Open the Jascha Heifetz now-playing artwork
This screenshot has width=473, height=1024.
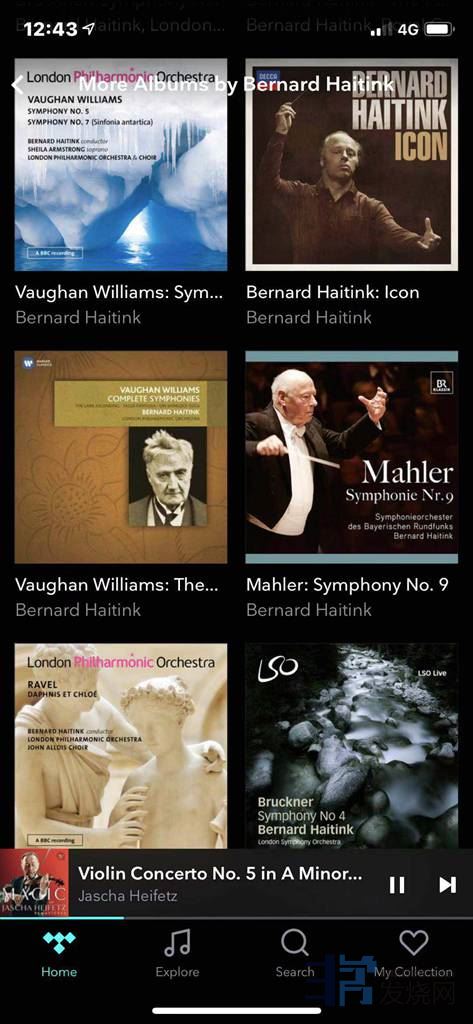coord(34,883)
